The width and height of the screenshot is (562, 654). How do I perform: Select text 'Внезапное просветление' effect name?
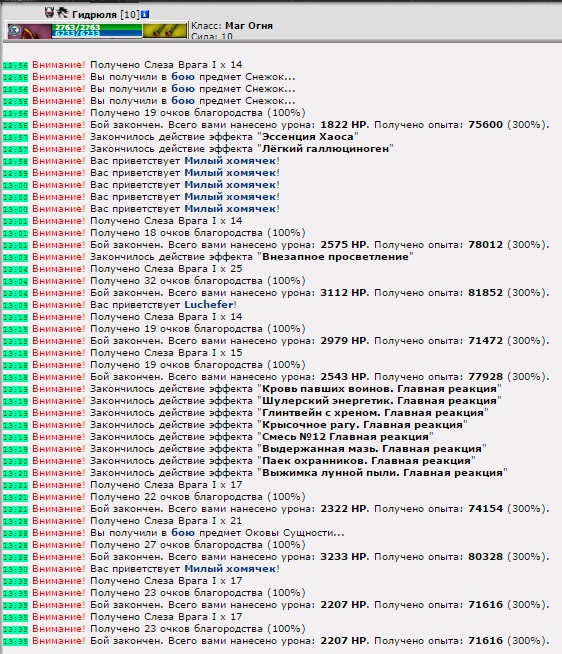tap(335, 257)
